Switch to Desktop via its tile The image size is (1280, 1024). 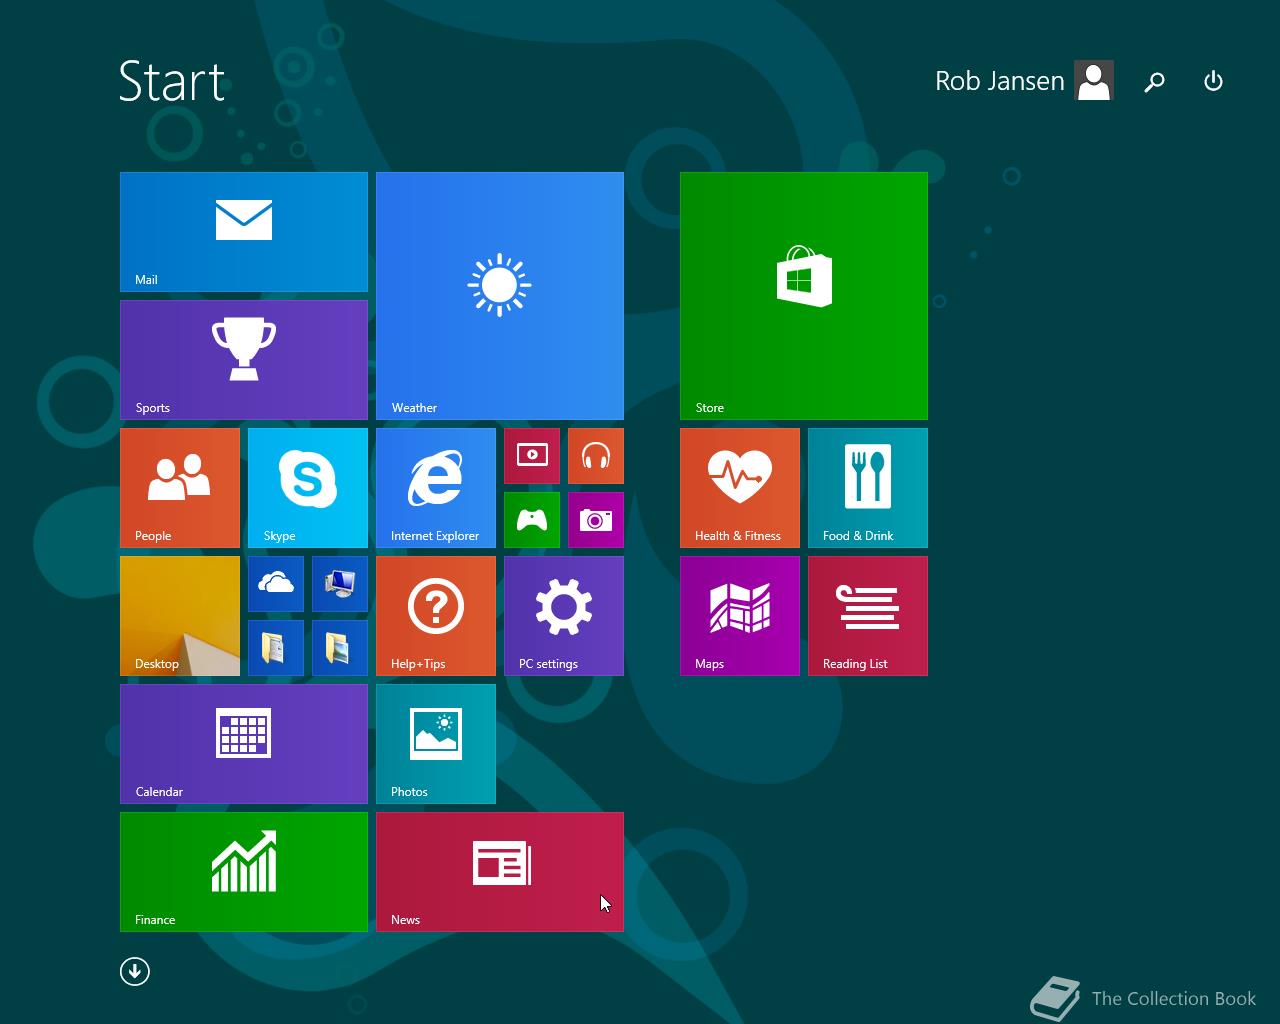(x=180, y=616)
